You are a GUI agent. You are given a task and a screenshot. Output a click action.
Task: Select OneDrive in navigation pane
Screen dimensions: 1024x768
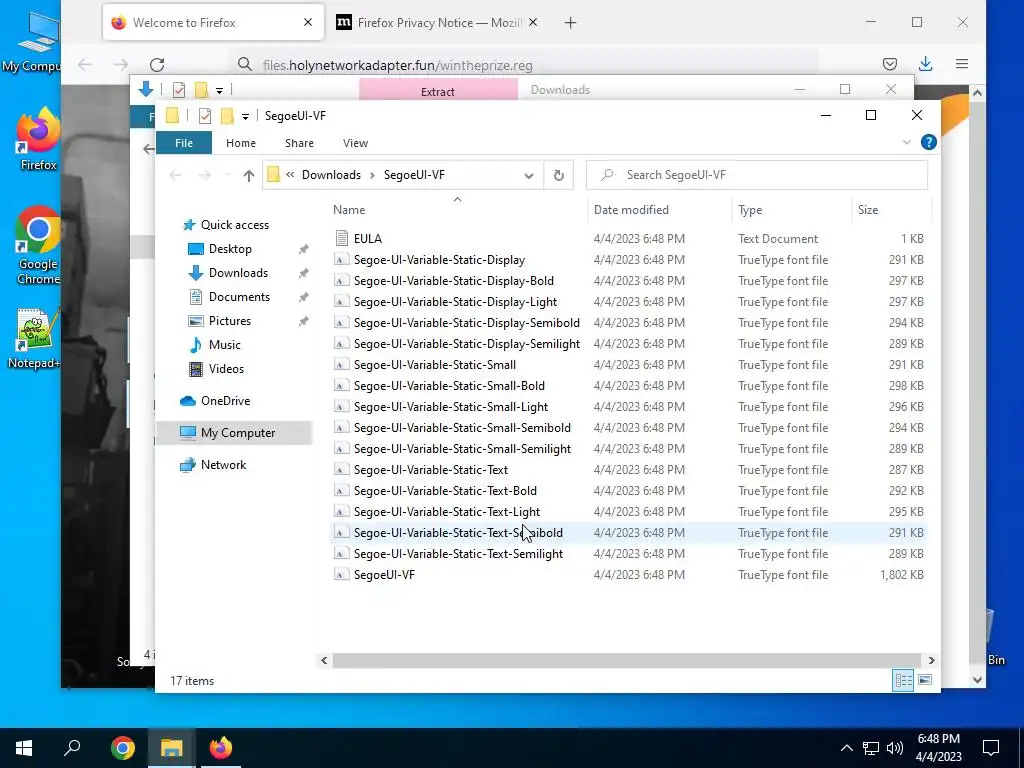click(225, 401)
